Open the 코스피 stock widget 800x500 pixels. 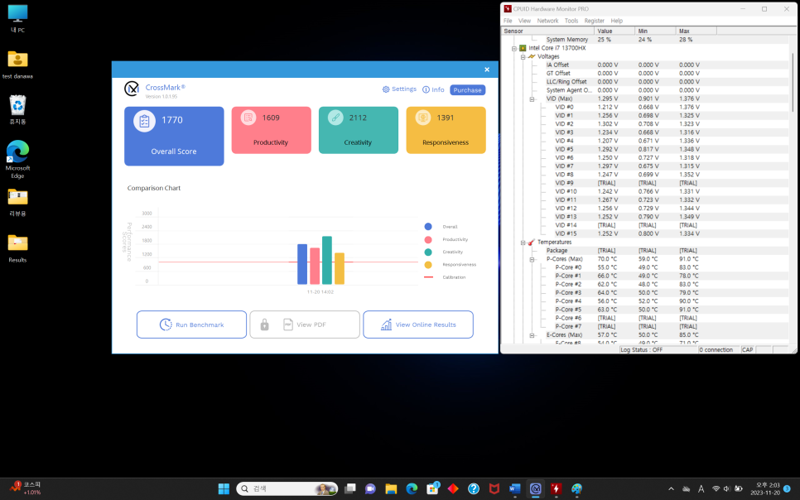[25, 488]
